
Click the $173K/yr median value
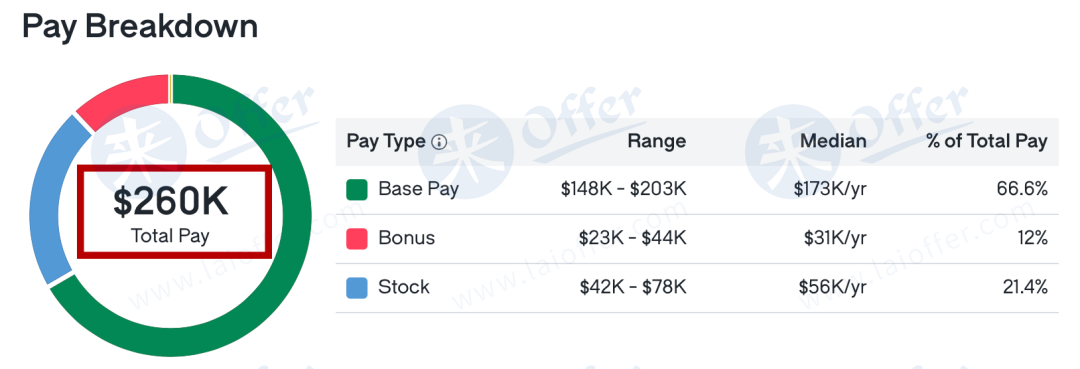point(830,190)
